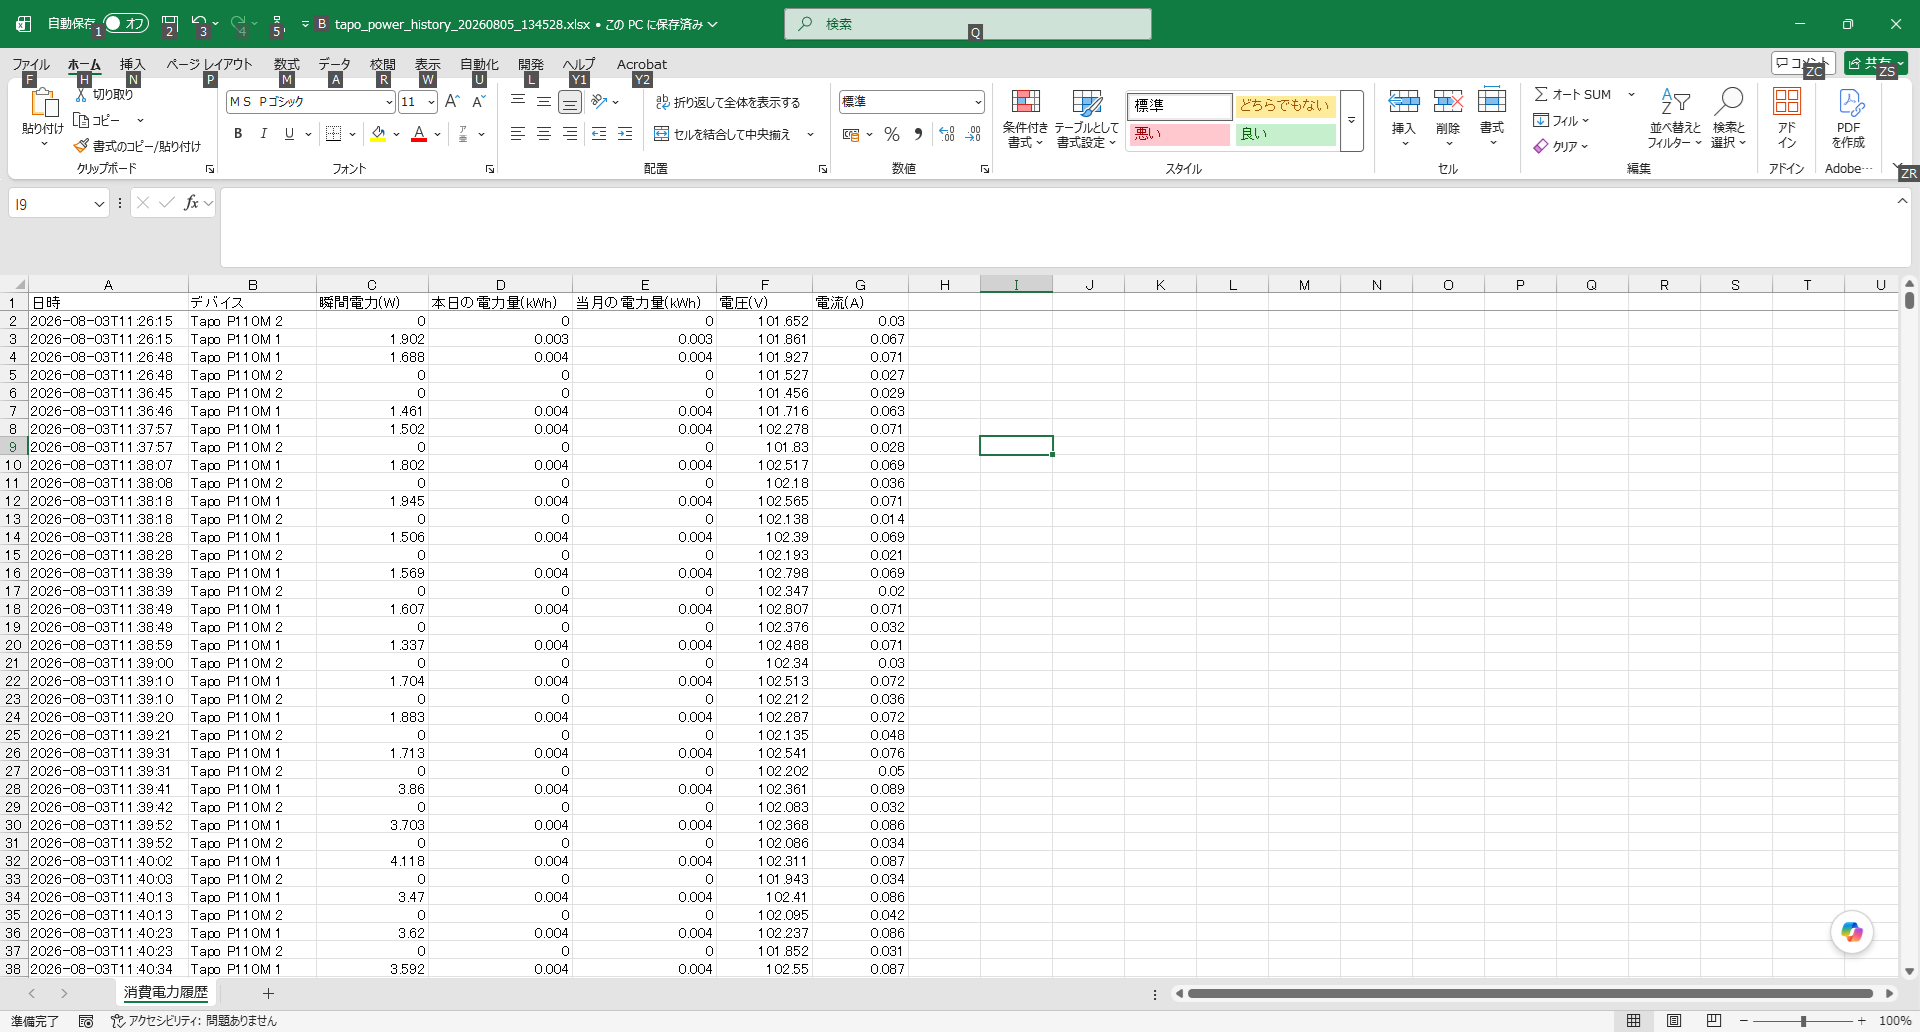Click the Insert cells (挿入) icon
Viewport: 1920px width, 1032px height.
1403,100
